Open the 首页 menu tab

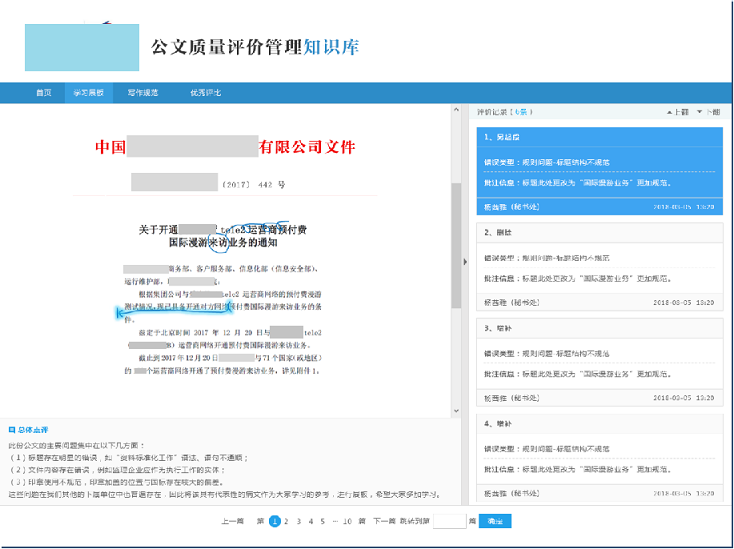(43, 92)
